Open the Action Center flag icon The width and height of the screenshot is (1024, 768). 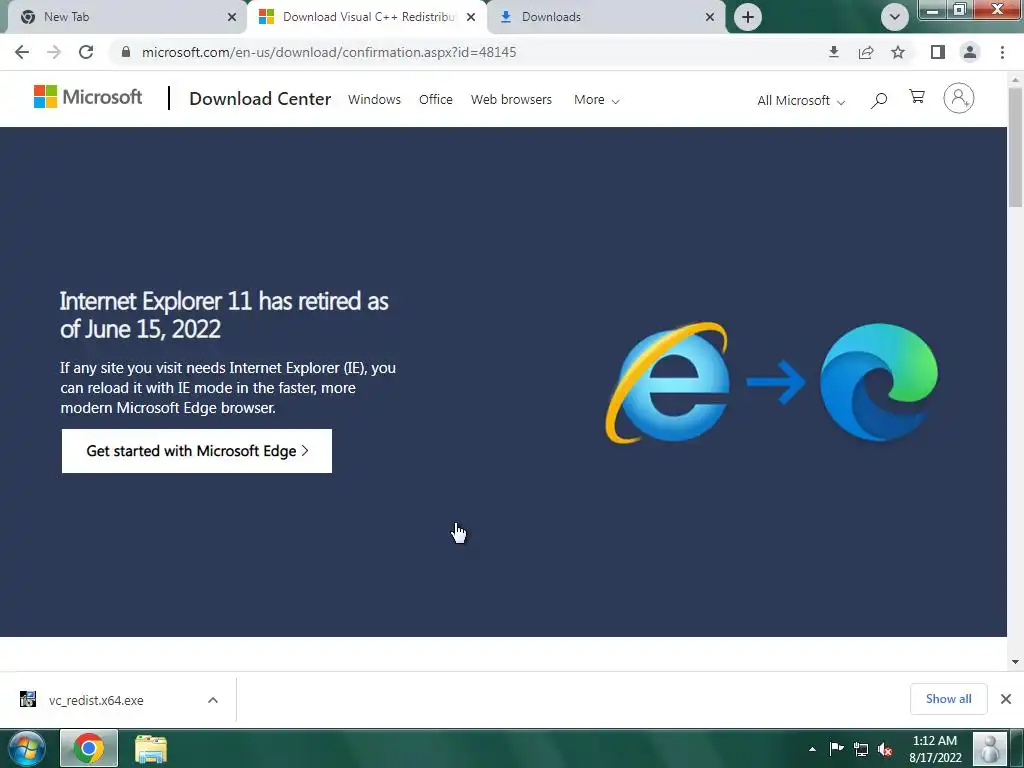(836, 749)
